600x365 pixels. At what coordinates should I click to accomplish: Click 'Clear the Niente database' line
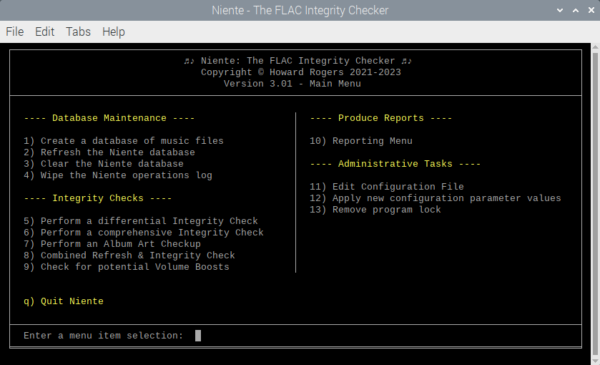click(x=103, y=164)
